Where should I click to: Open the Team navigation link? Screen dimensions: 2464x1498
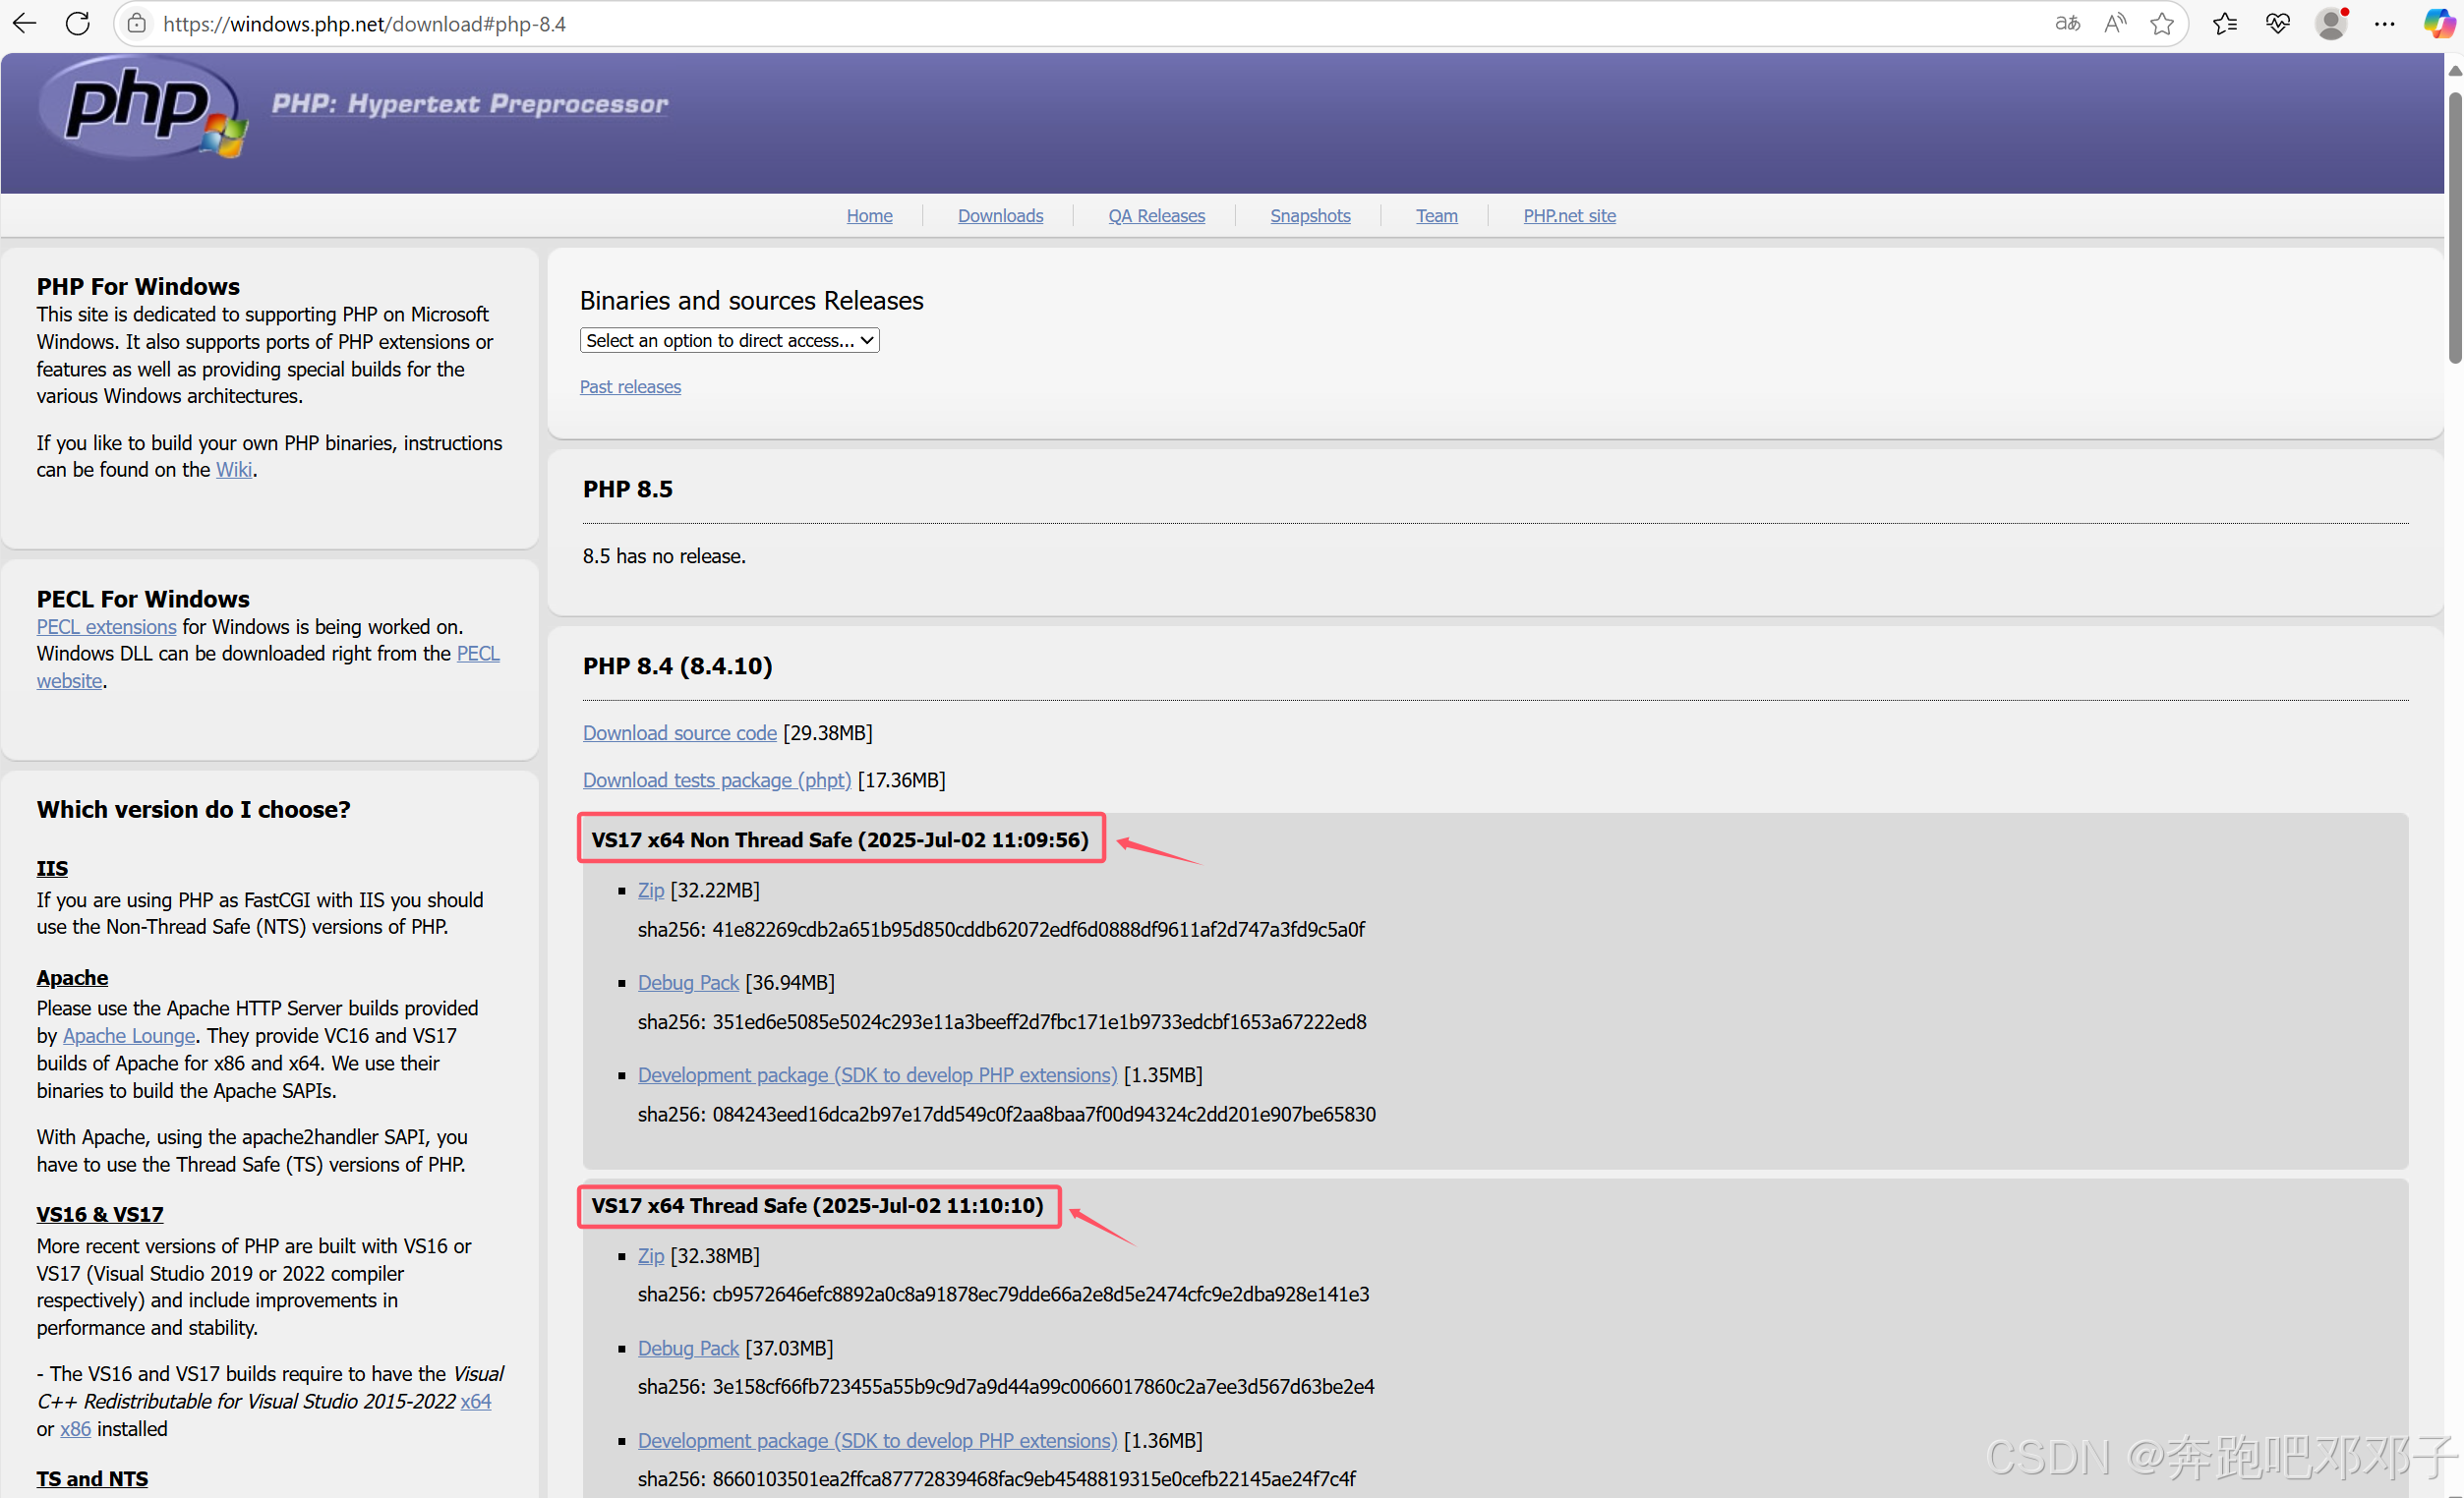[1436, 215]
